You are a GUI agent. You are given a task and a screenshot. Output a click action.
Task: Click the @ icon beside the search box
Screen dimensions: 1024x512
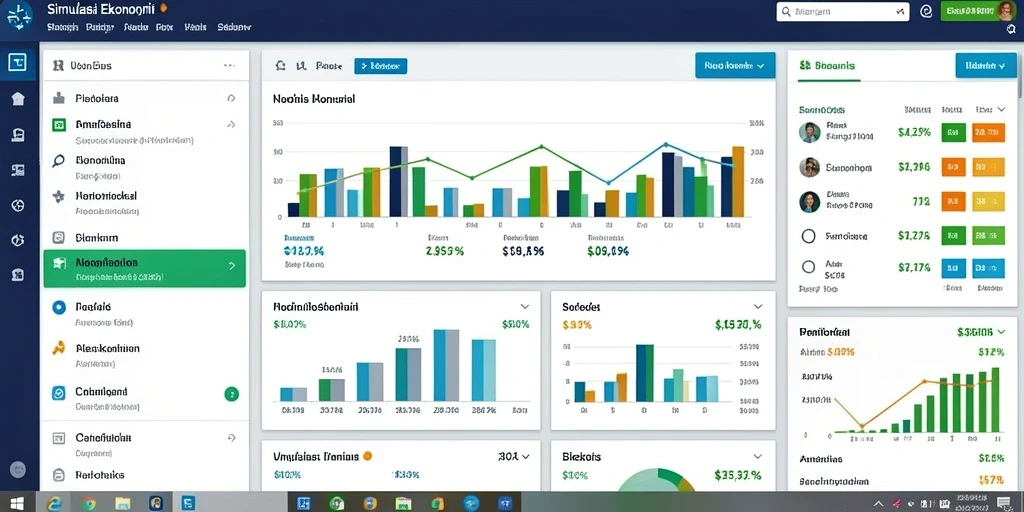[925, 11]
